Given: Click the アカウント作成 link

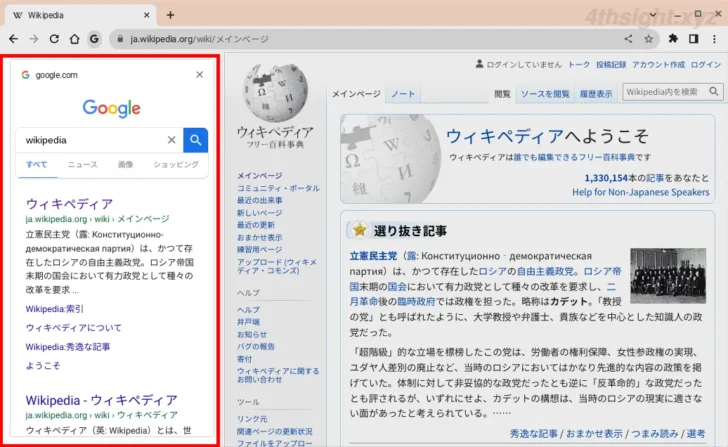Looking at the screenshot, I should pos(658,65).
